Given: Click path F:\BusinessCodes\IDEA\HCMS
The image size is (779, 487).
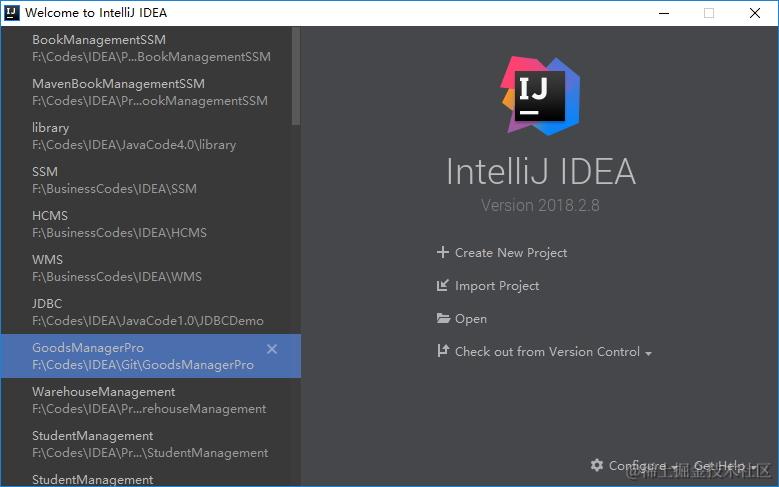Looking at the screenshot, I should point(119,233).
